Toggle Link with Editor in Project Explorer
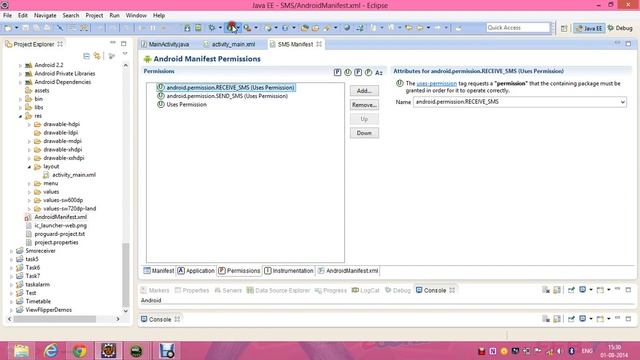640x360 pixels. pyautogui.click(x=97, y=56)
